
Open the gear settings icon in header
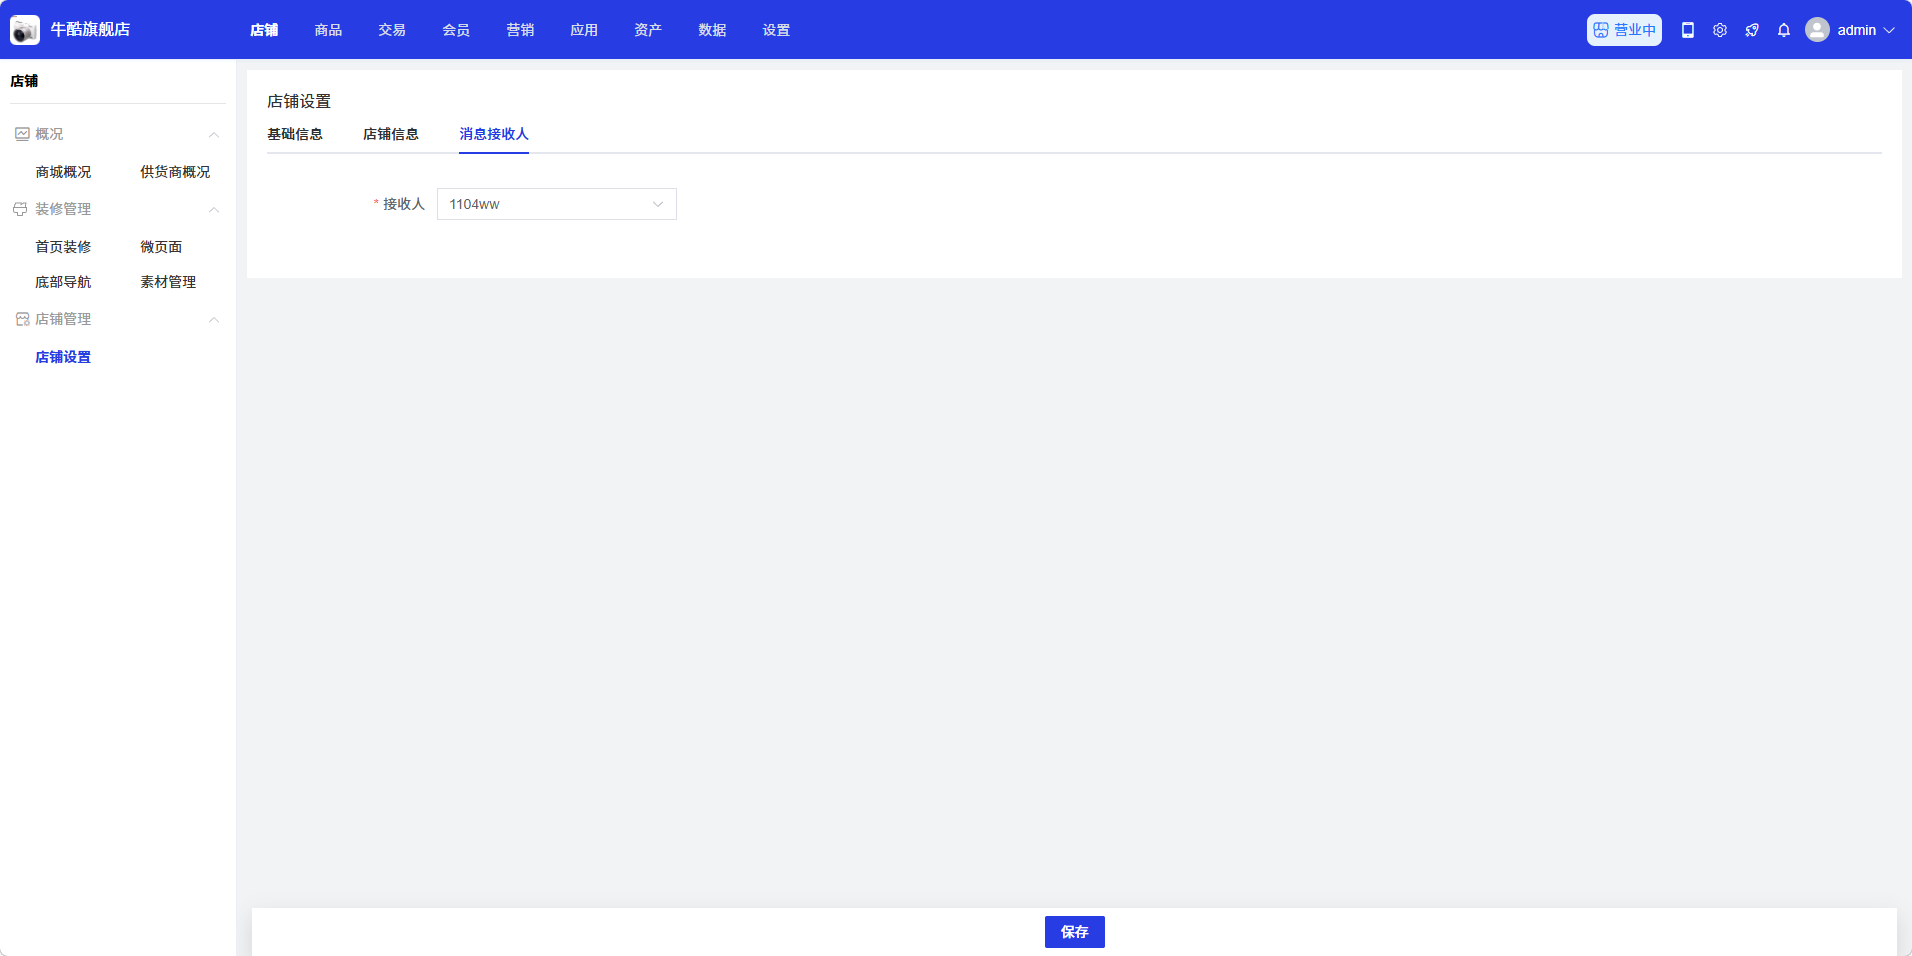(1720, 30)
